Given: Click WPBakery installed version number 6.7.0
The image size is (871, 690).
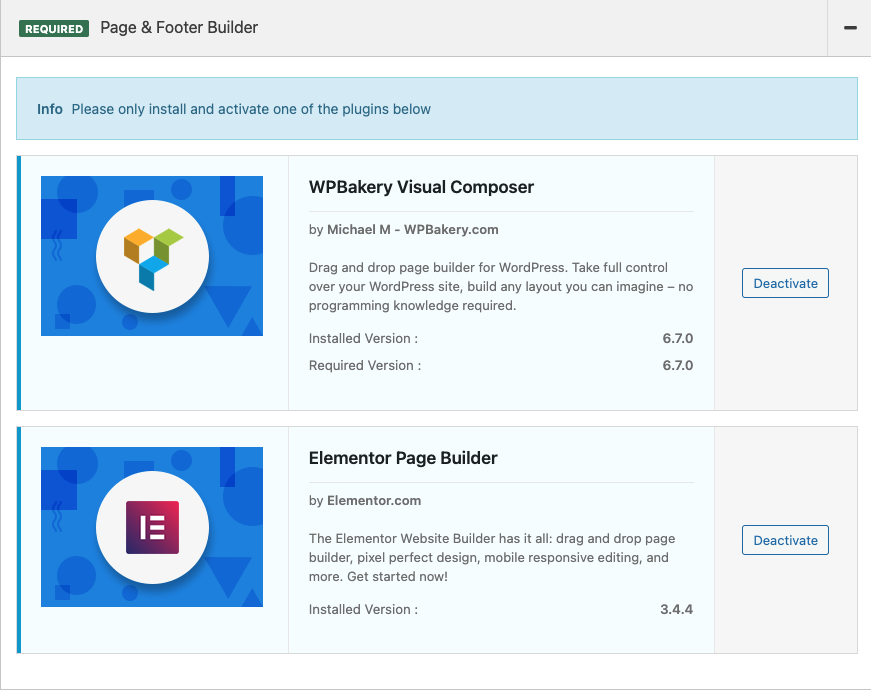Looking at the screenshot, I should tap(677, 339).
